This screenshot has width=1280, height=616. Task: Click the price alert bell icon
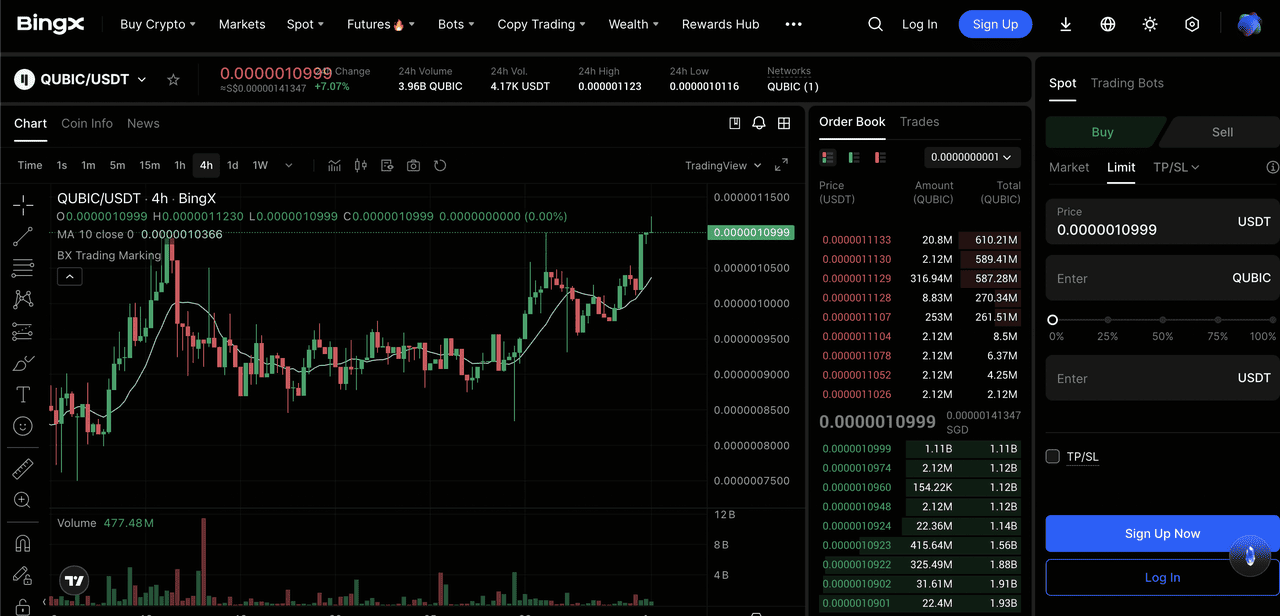(x=759, y=123)
